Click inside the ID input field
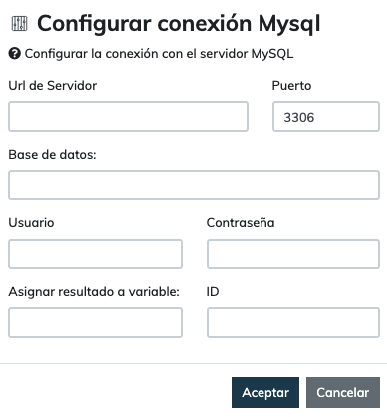The image size is (387, 417). click(x=293, y=323)
